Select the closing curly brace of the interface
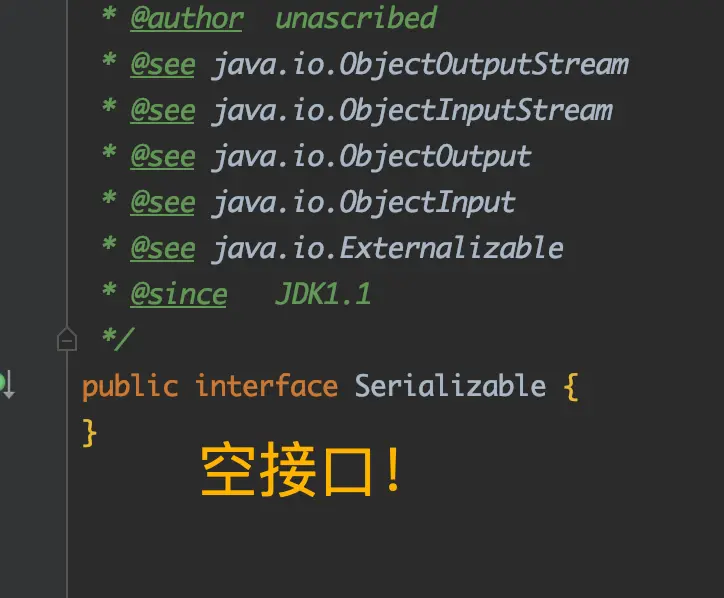Screen dimensions: 724x598 (x=89, y=433)
